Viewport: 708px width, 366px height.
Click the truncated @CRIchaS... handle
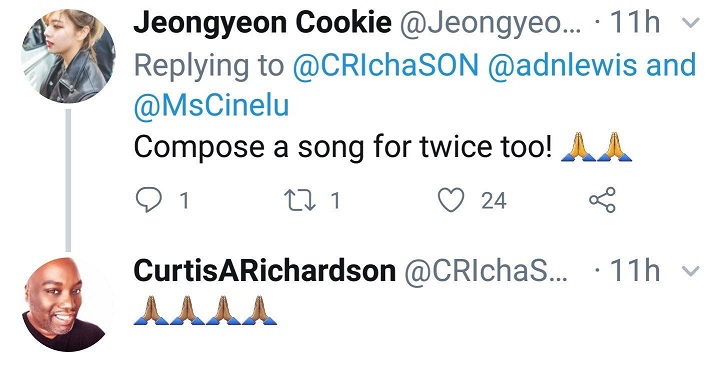point(485,271)
